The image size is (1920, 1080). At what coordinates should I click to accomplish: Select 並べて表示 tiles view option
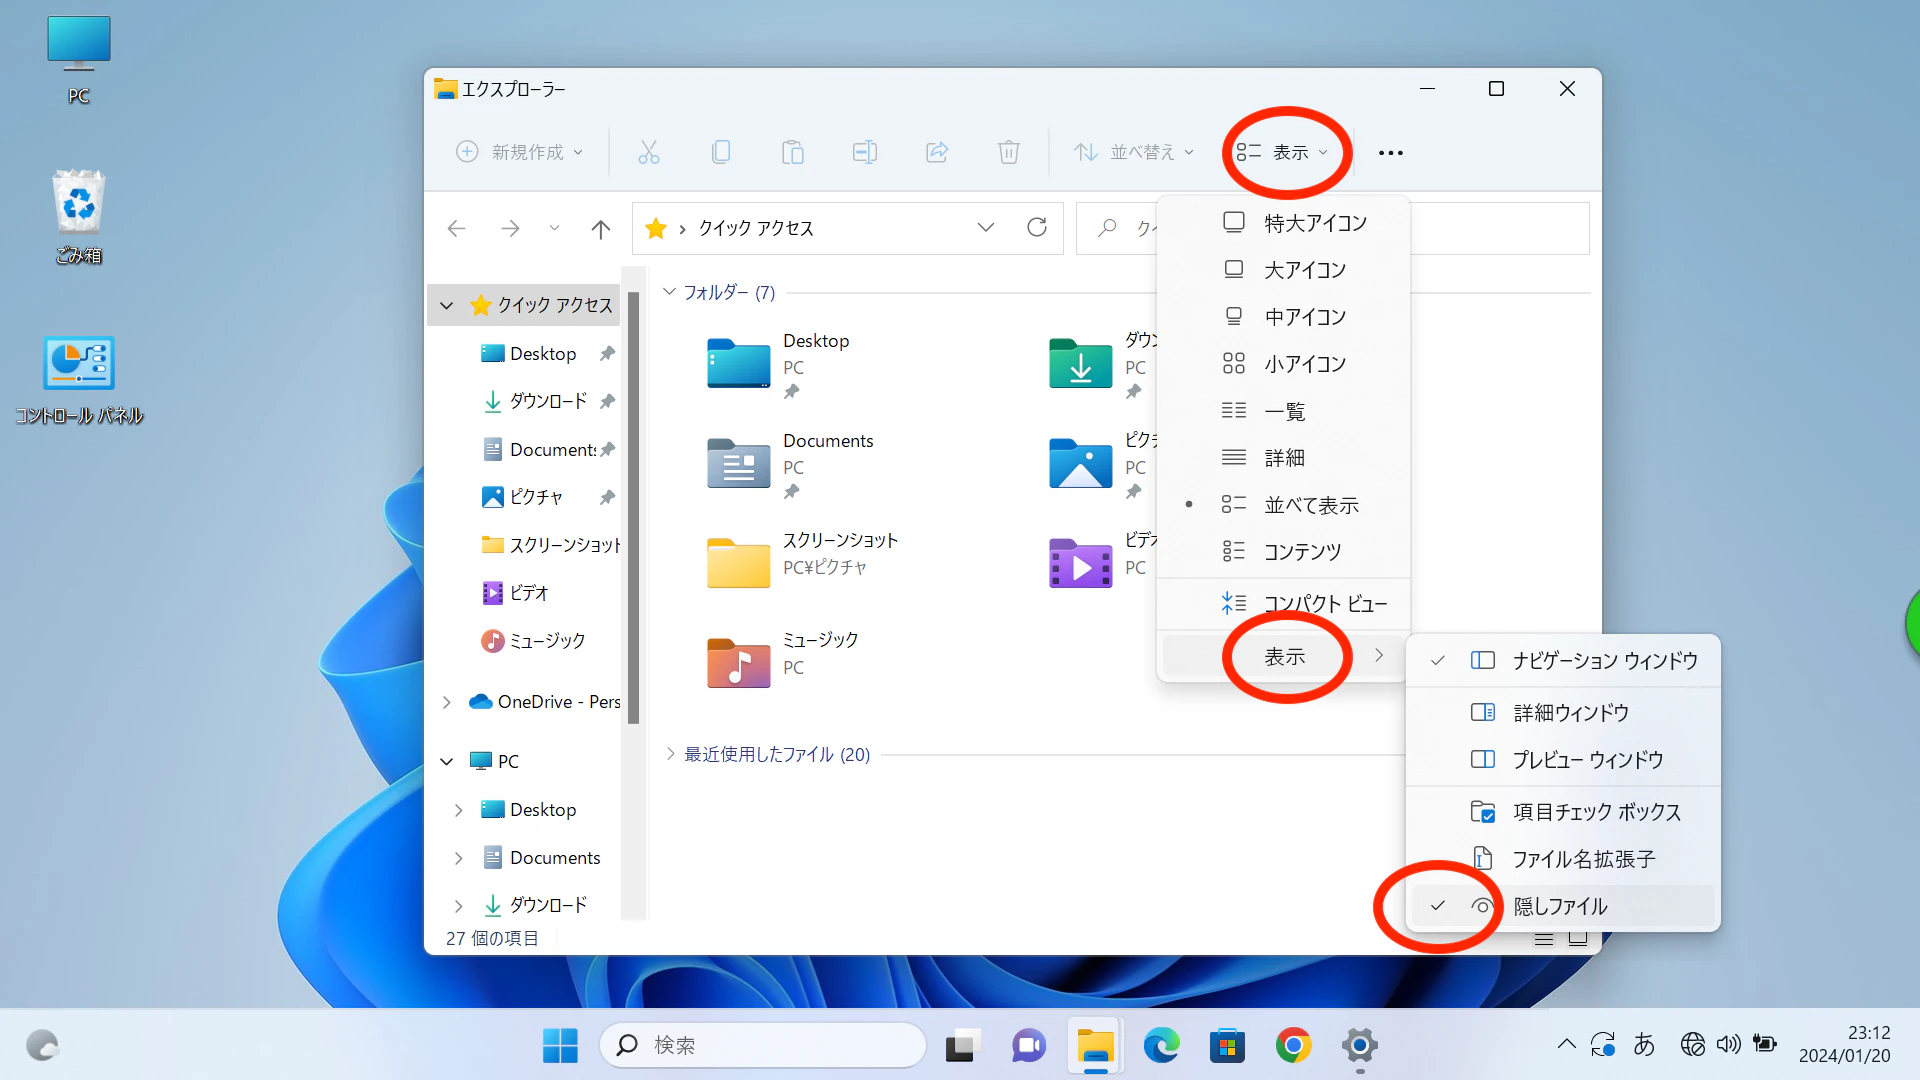click(x=1284, y=505)
